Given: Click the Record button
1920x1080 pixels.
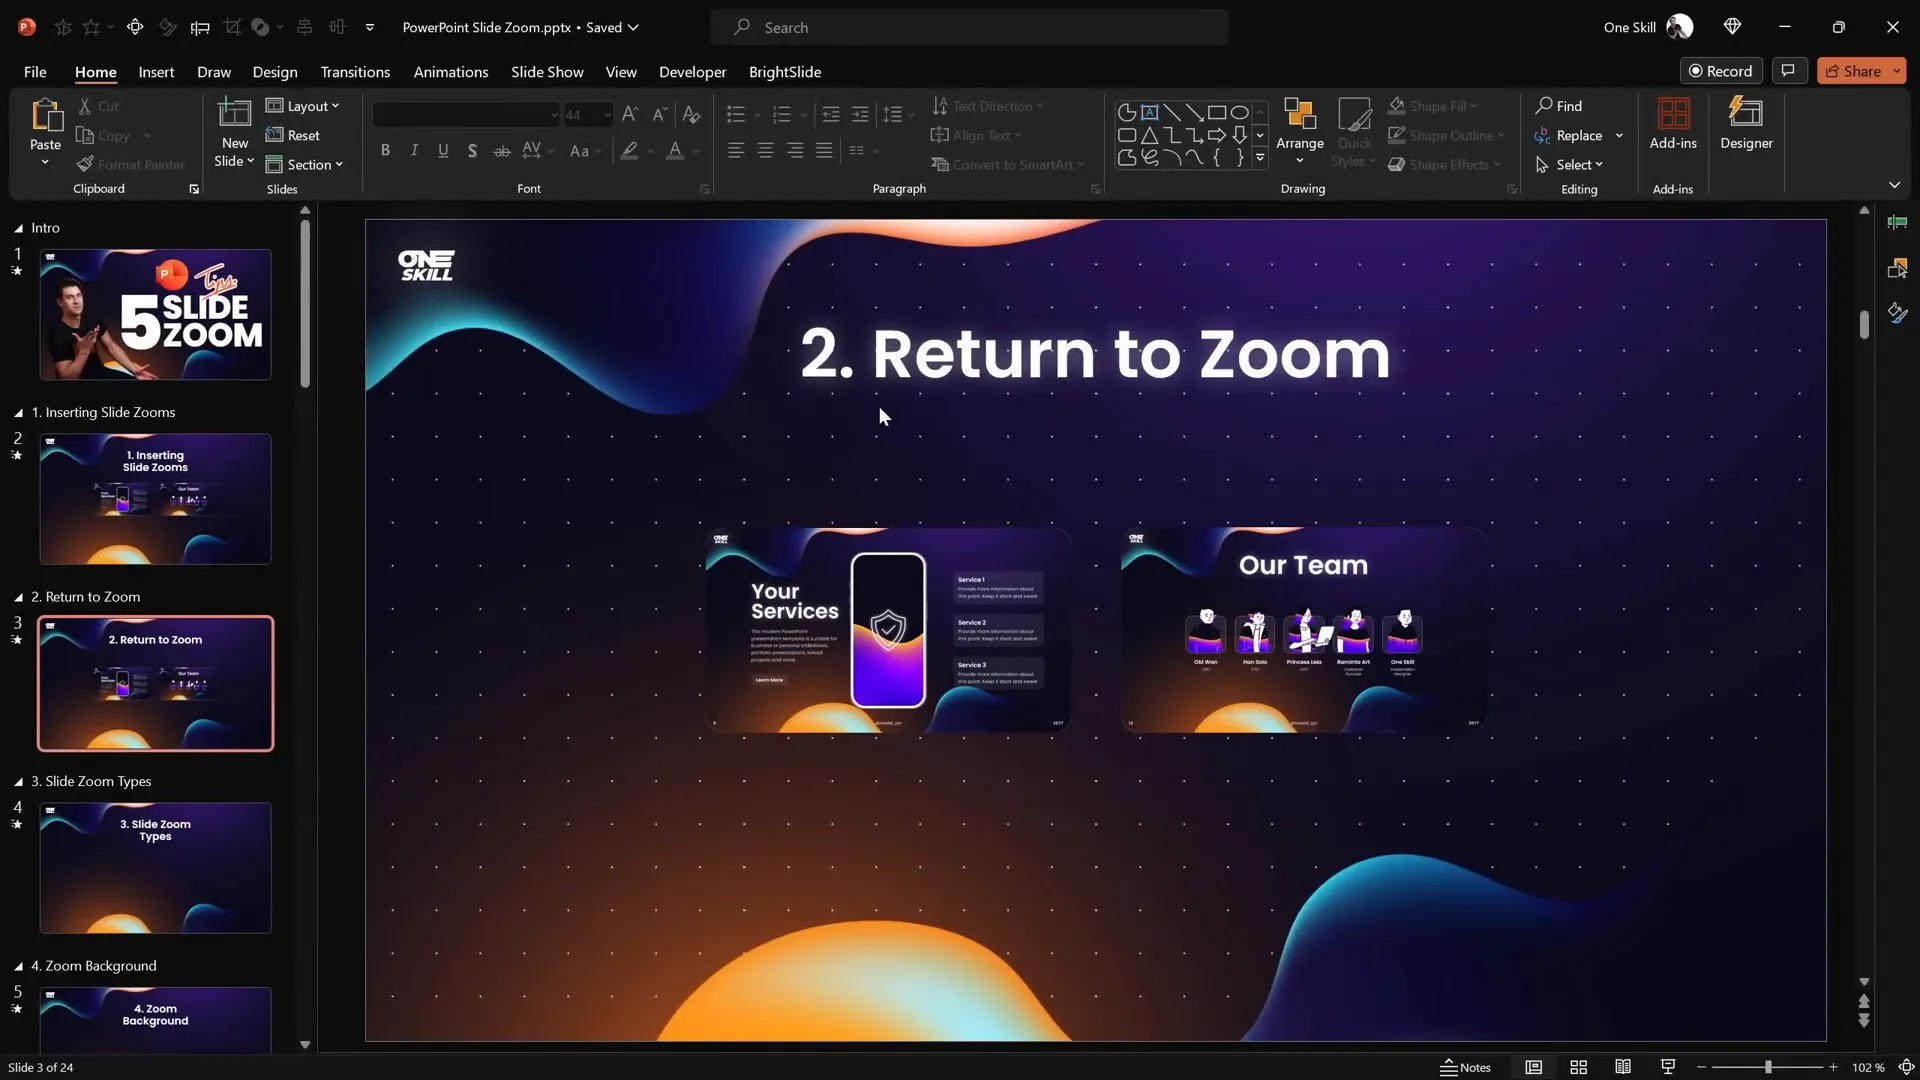Looking at the screenshot, I should [x=1720, y=71].
